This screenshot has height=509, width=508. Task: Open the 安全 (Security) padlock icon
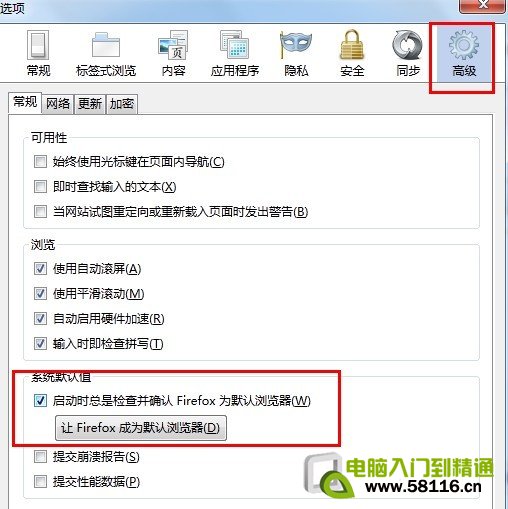click(x=352, y=53)
